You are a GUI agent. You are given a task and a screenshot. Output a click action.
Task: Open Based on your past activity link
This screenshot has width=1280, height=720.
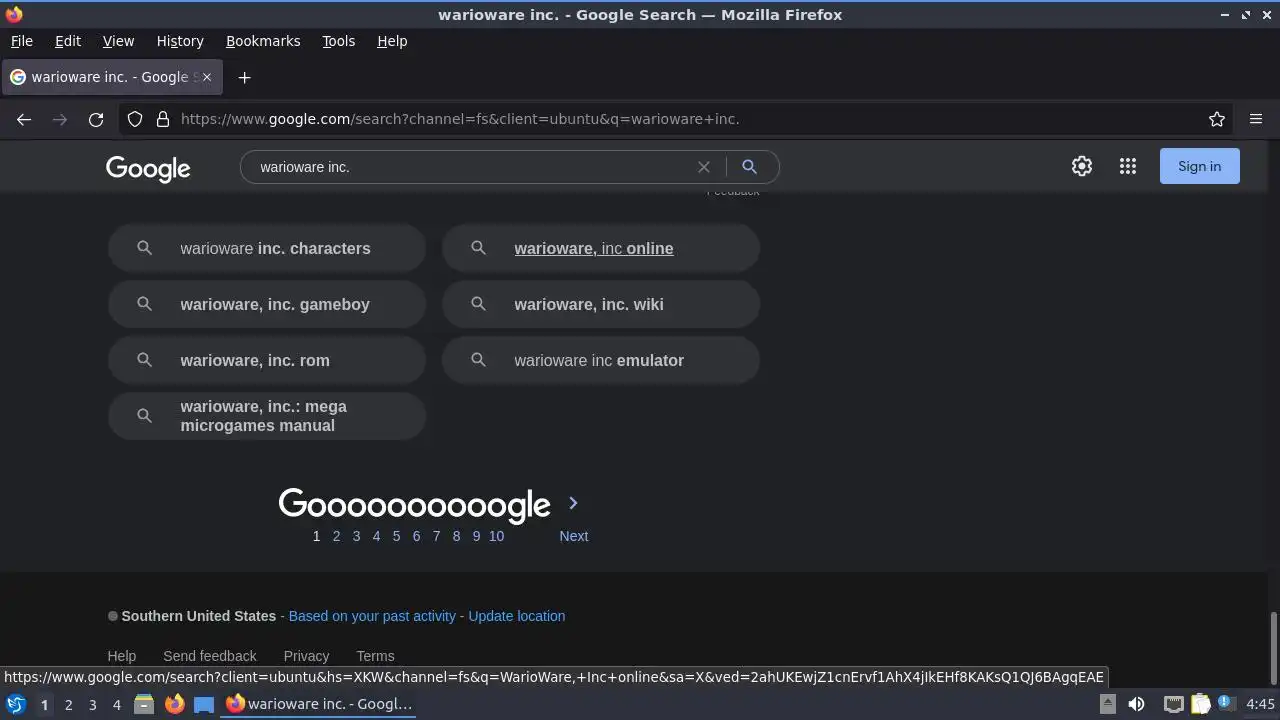(x=372, y=616)
